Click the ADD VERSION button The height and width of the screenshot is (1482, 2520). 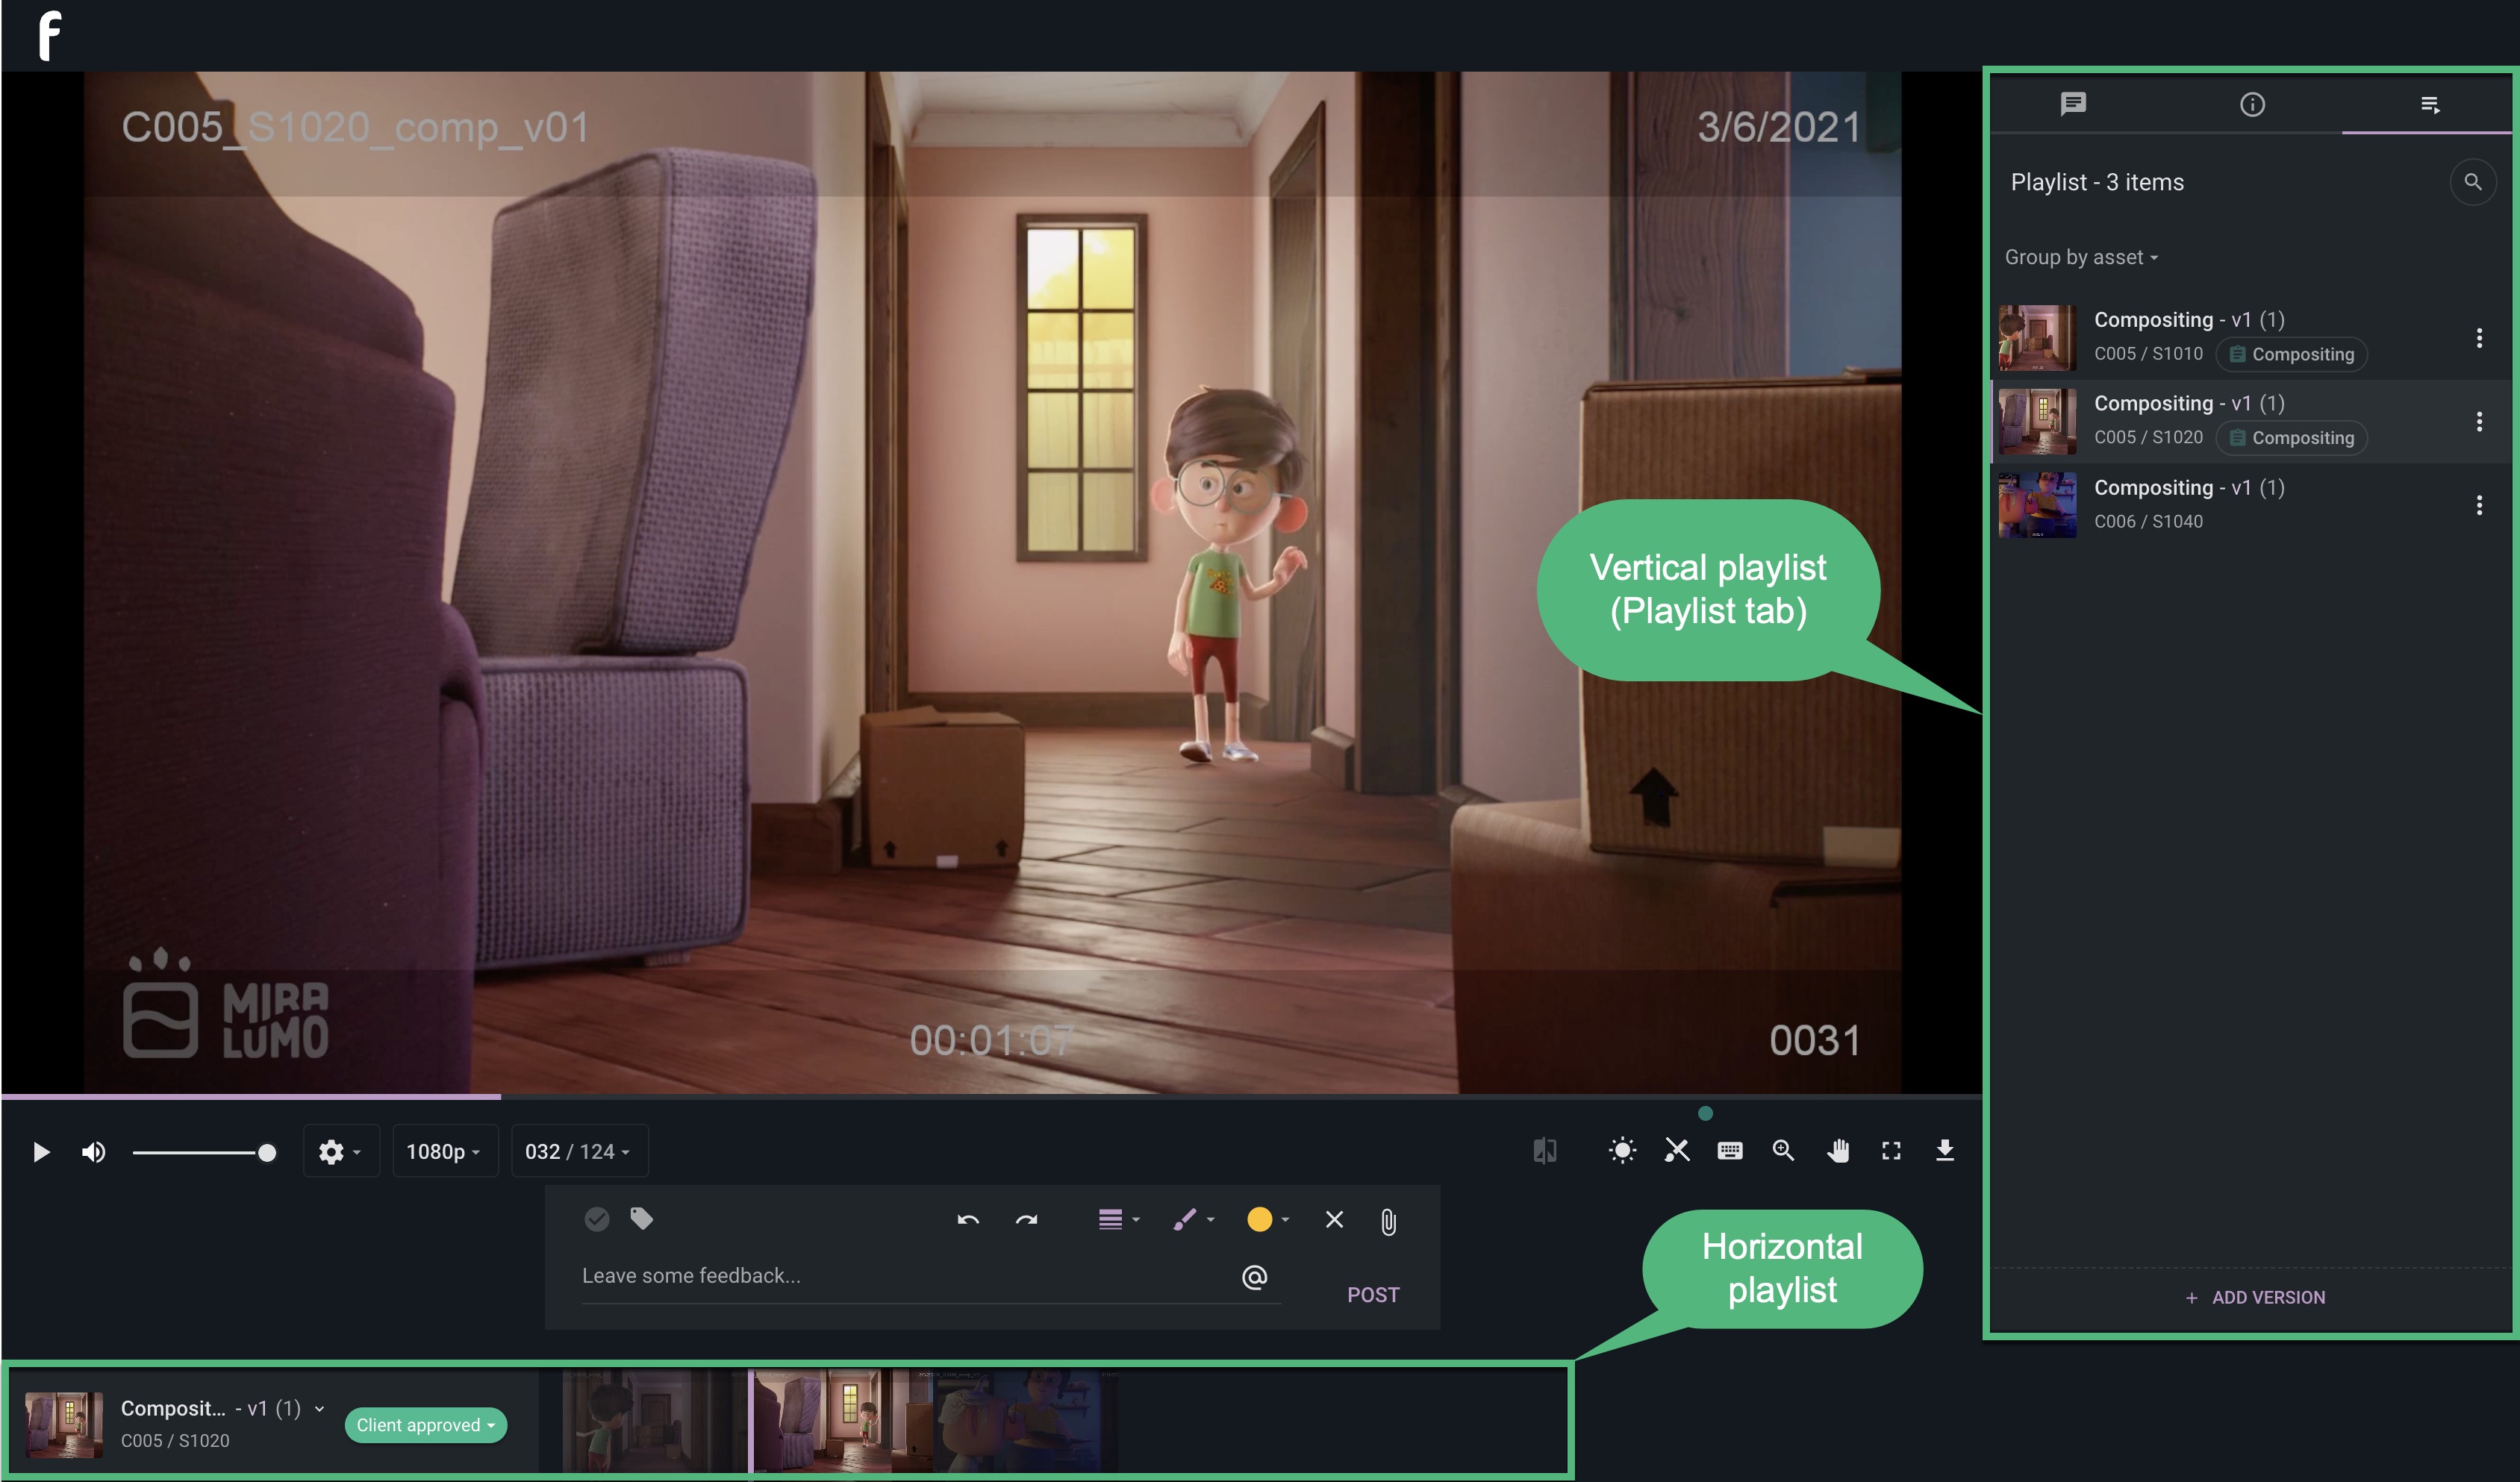point(2253,1297)
